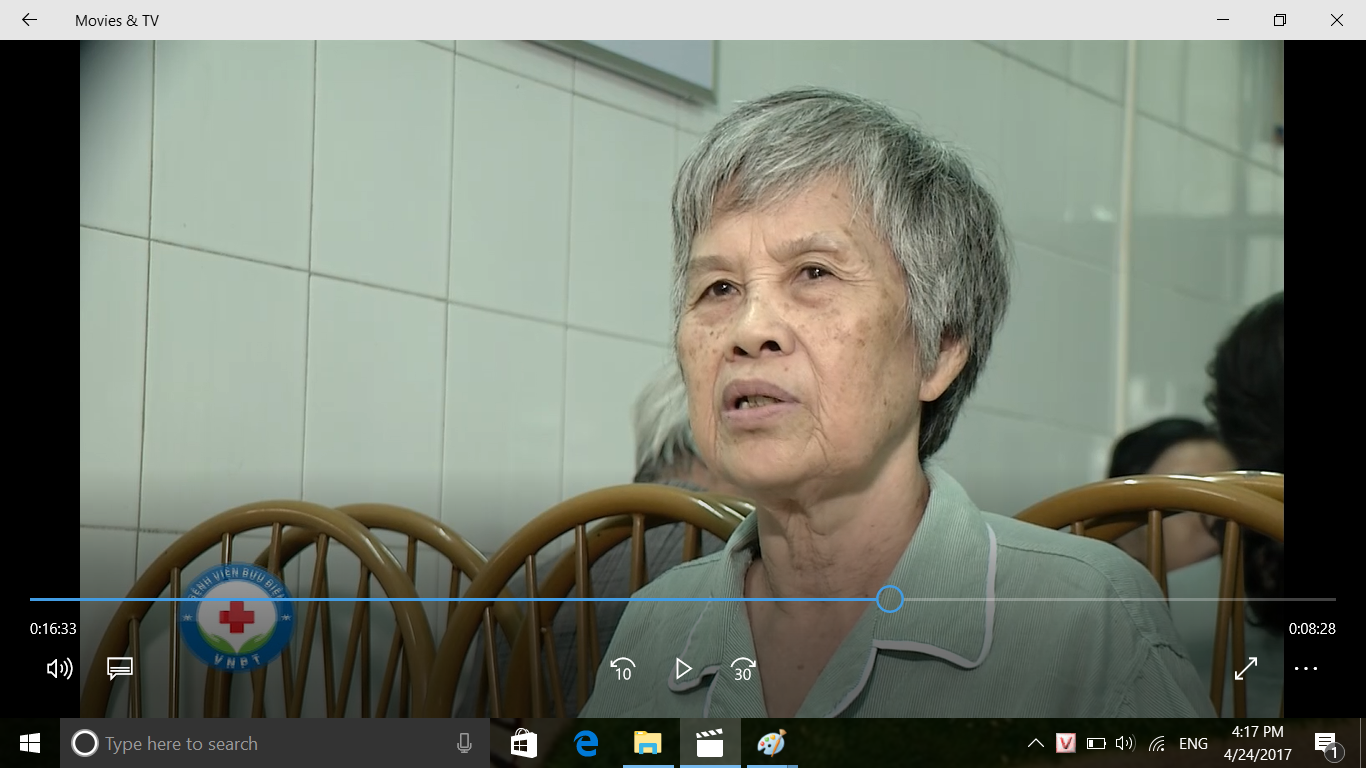Image resolution: width=1366 pixels, height=768 pixels.
Task: Click the seek bar position handle
Action: tap(890, 599)
